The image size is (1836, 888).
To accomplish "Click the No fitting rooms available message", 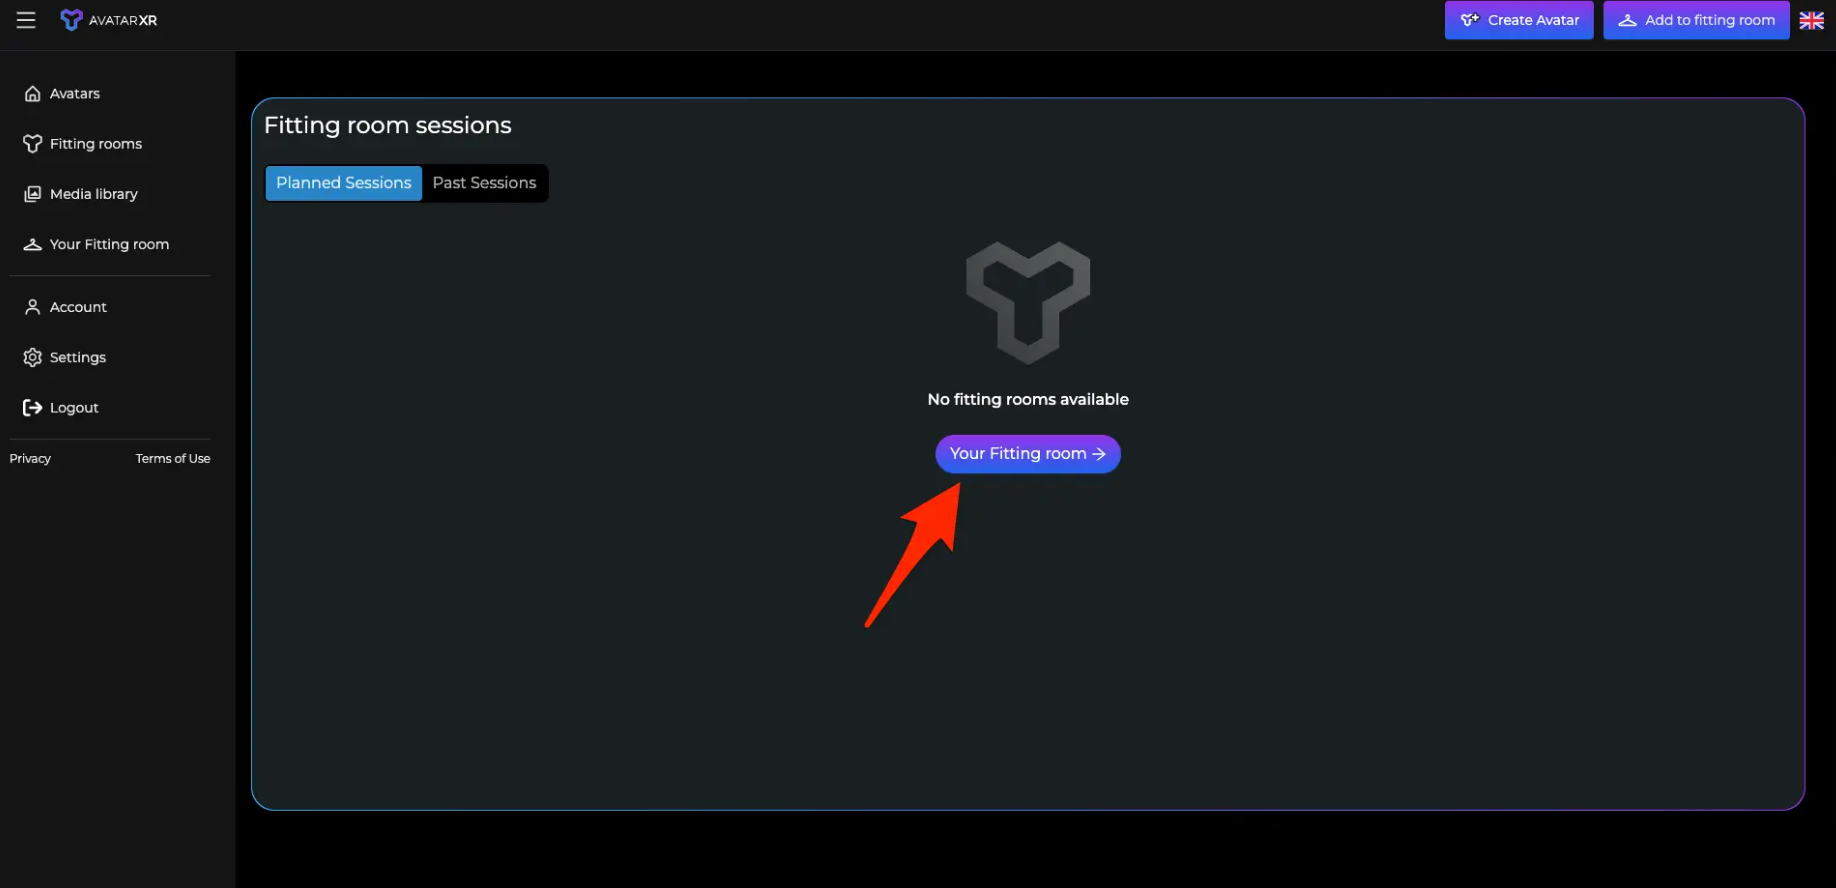I will 1028,399.
